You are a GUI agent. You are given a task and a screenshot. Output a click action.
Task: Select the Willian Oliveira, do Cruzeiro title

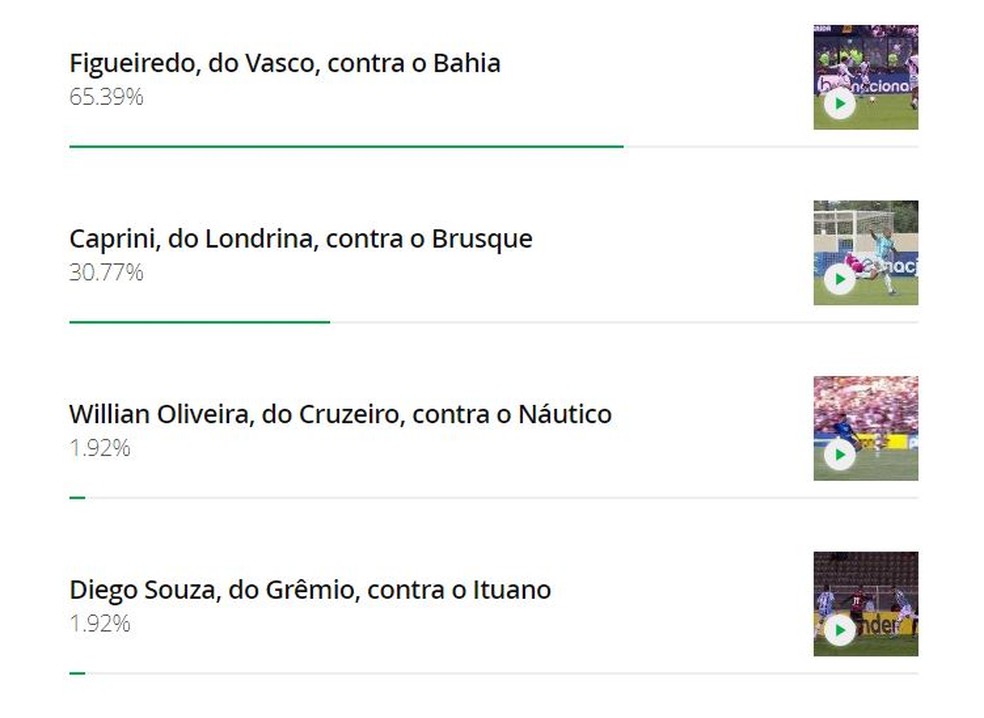(x=340, y=414)
